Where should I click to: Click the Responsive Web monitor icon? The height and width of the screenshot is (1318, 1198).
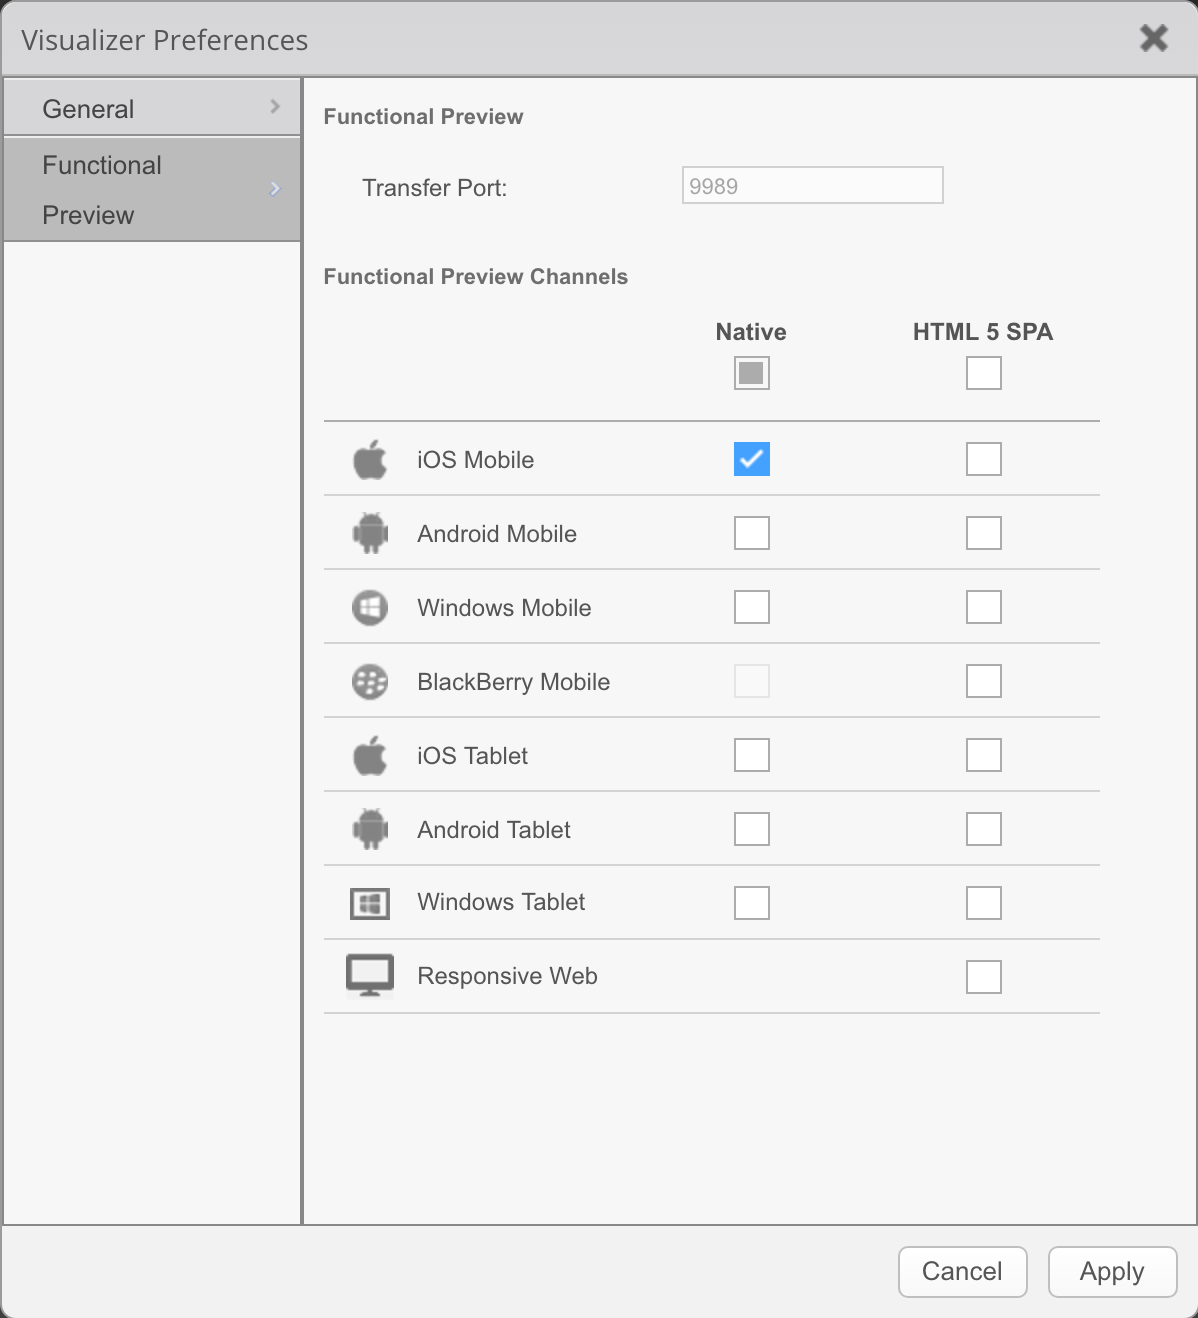click(370, 975)
